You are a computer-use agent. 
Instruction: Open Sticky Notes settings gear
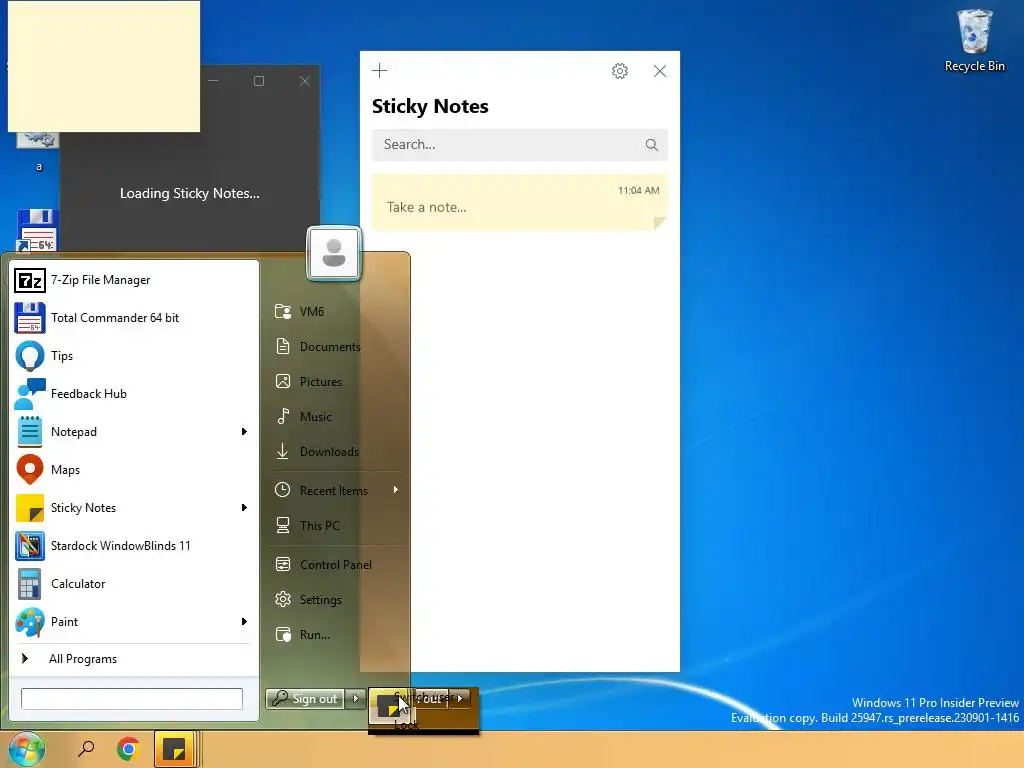620,71
